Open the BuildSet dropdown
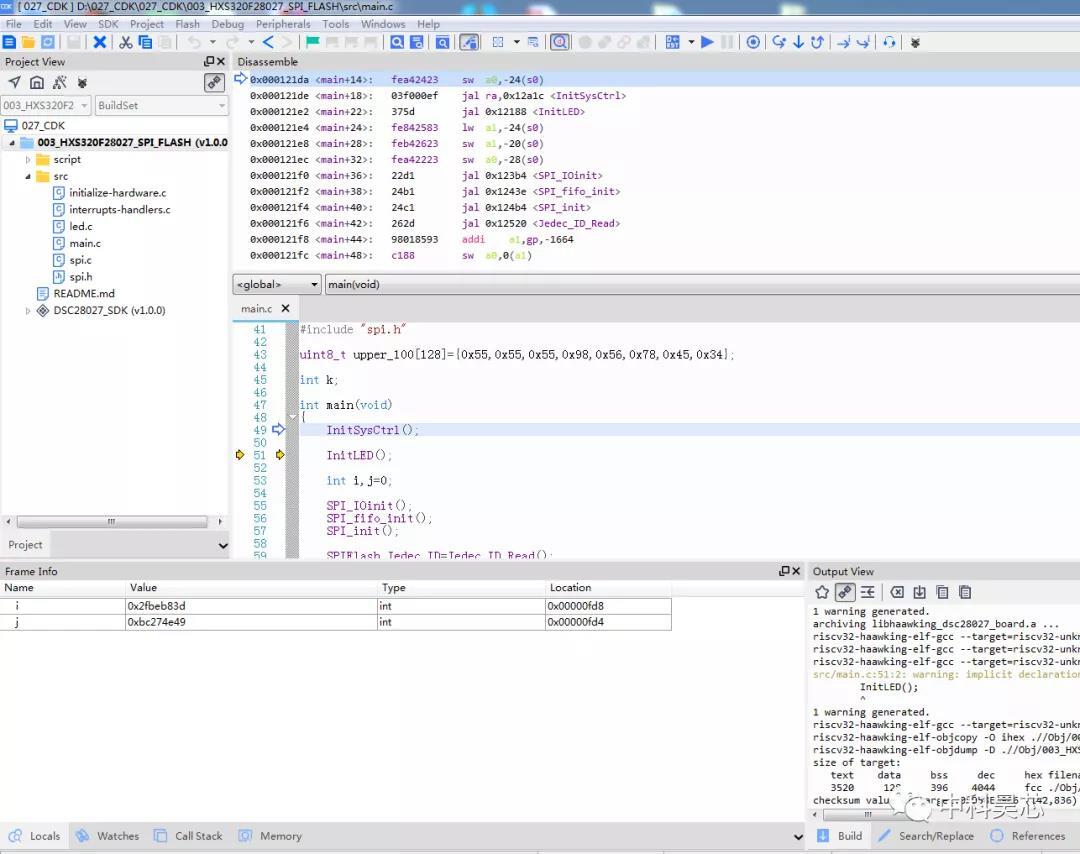This screenshot has width=1080, height=854. click(x=161, y=105)
